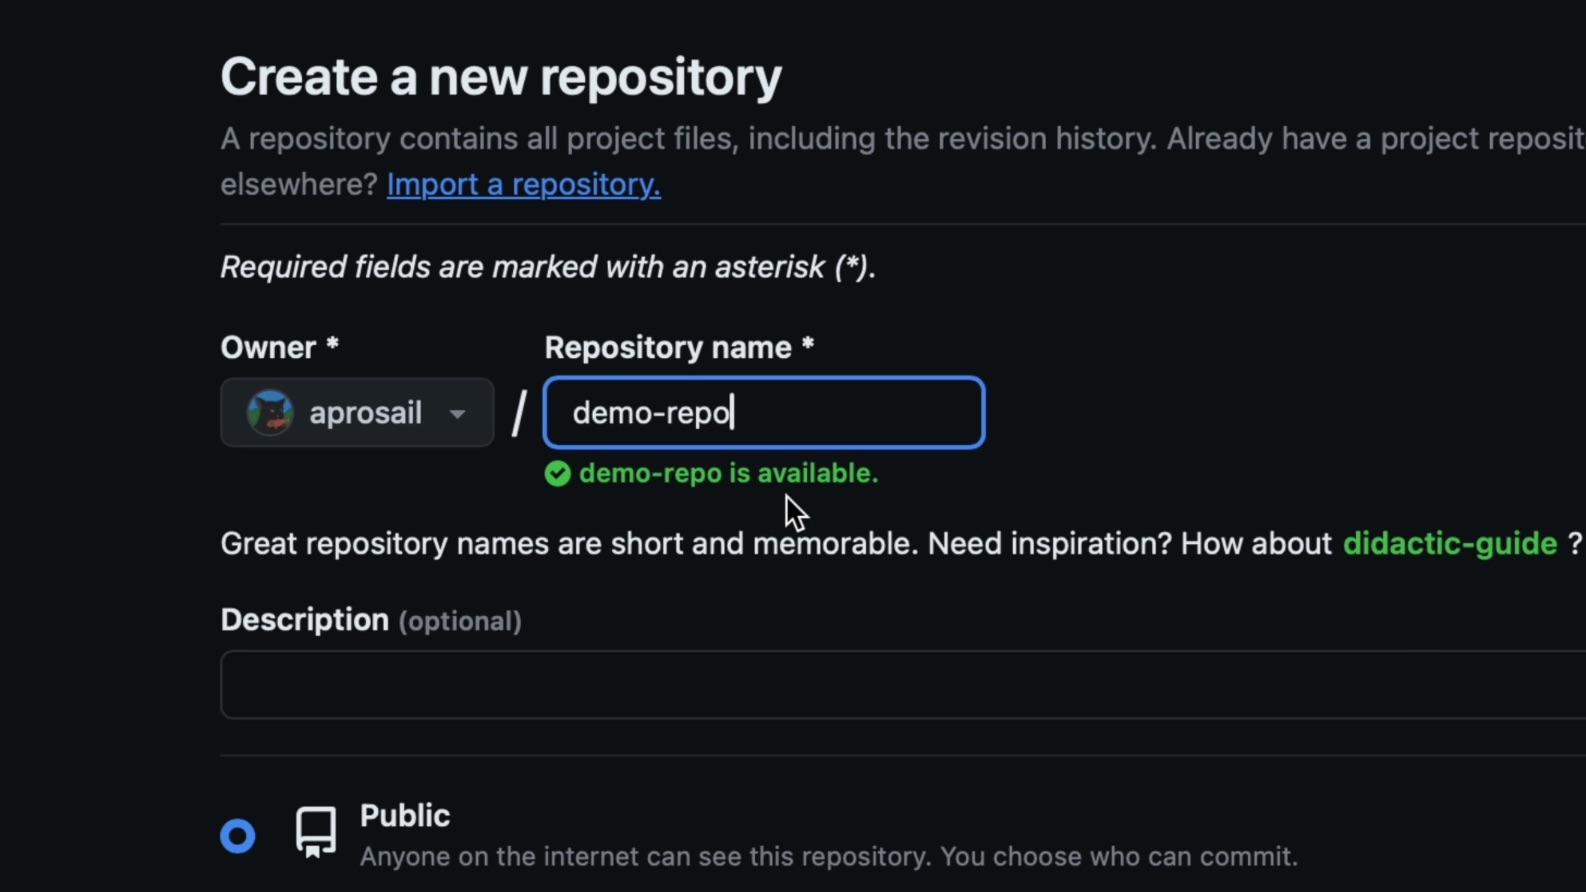This screenshot has width=1586, height=892.
Task: Use the suggested name didactic-guide
Action: click(x=1449, y=544)
